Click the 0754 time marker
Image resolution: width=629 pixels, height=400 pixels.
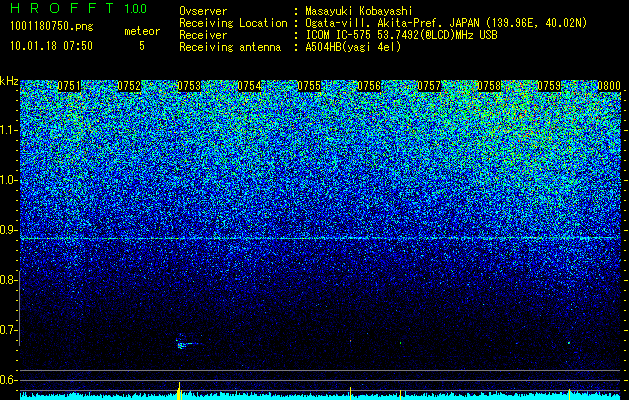pyautogui.click(x=249, y=86)
